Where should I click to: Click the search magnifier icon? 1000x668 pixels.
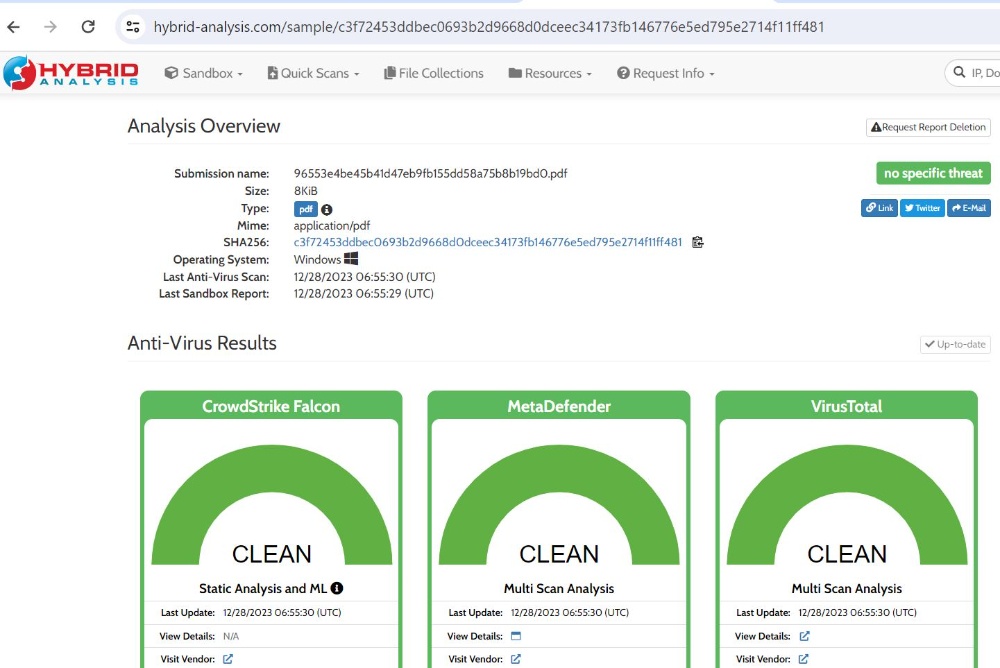[x=959, y=73]
